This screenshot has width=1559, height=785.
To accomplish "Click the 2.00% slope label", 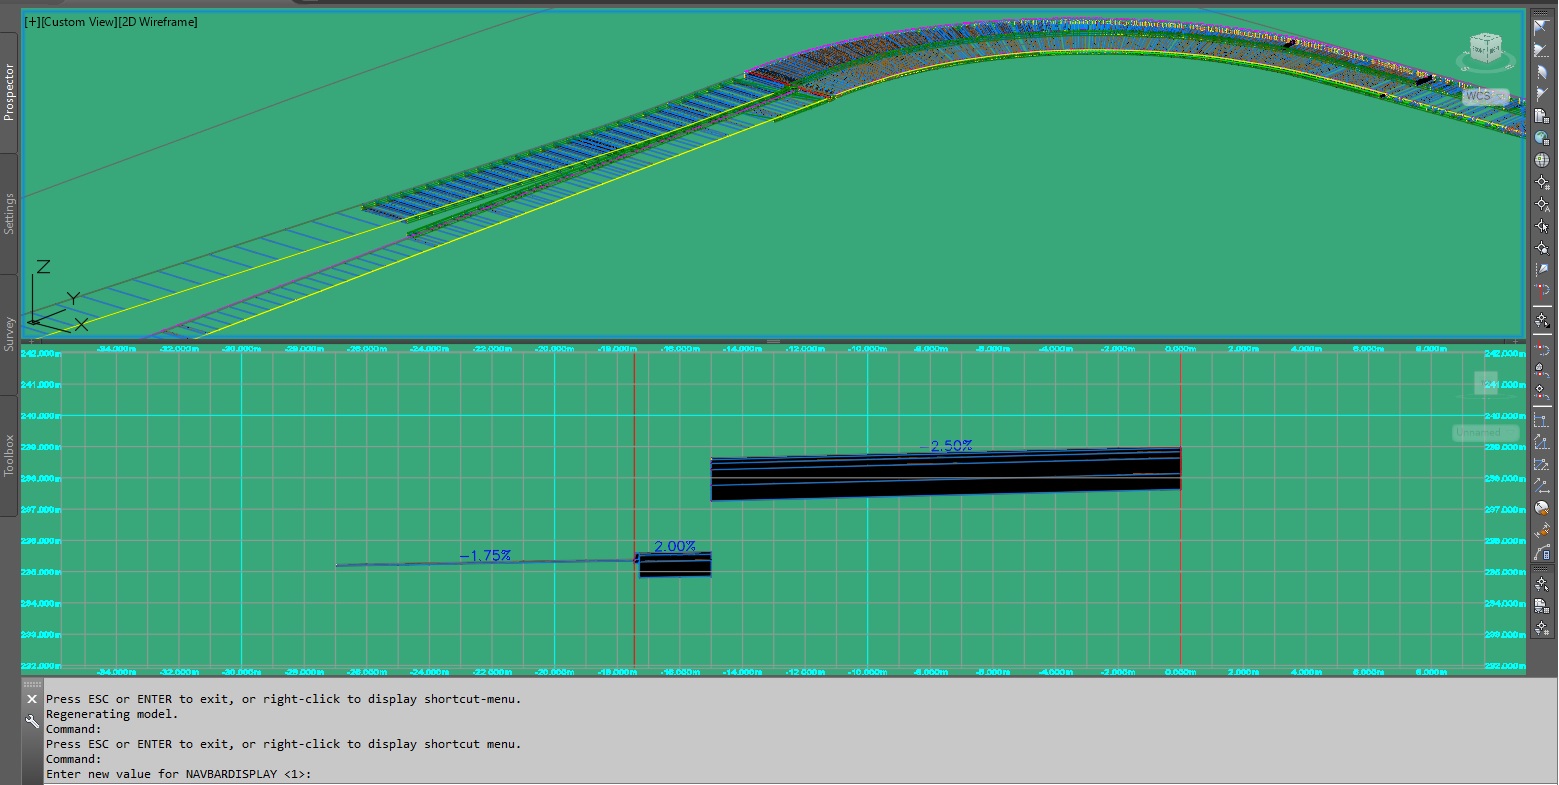I will pos(675,546).
